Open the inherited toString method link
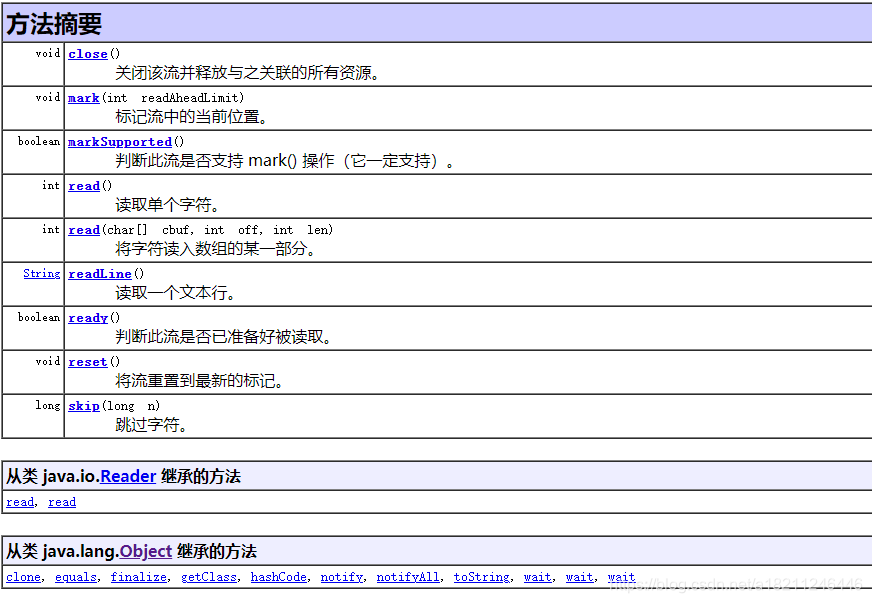 [x=482, y=577]
